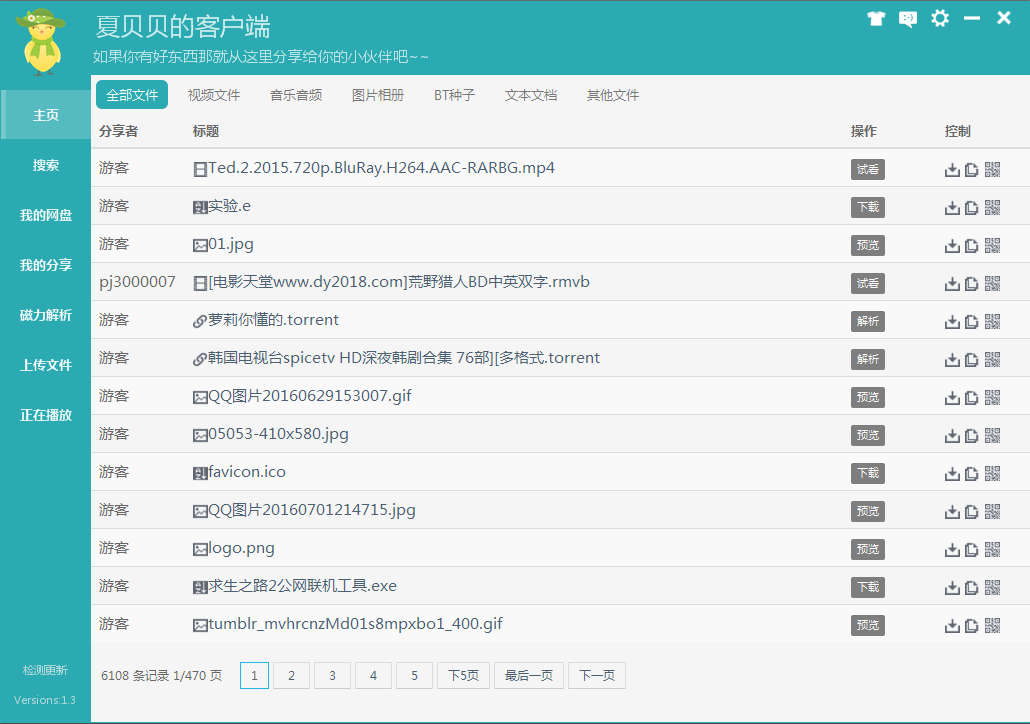Select the 图片相册 tab
This screenshot has height=724, width=1030.
pos(378,95)
